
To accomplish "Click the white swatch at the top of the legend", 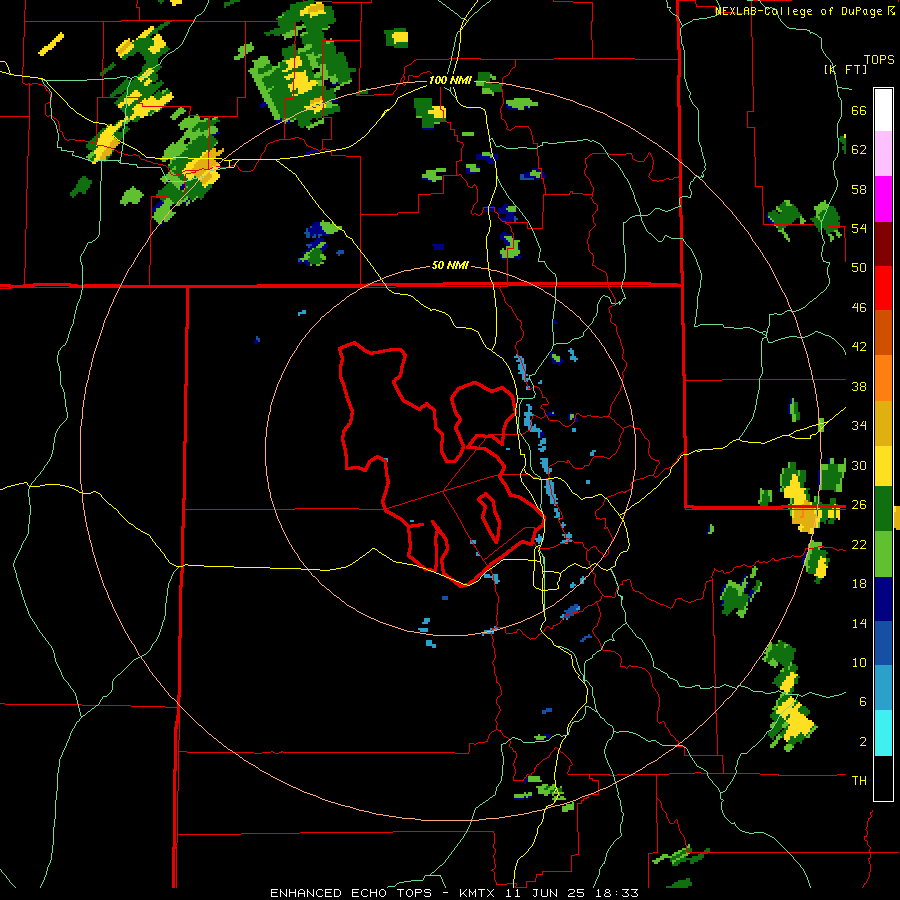I will point(883,110).
